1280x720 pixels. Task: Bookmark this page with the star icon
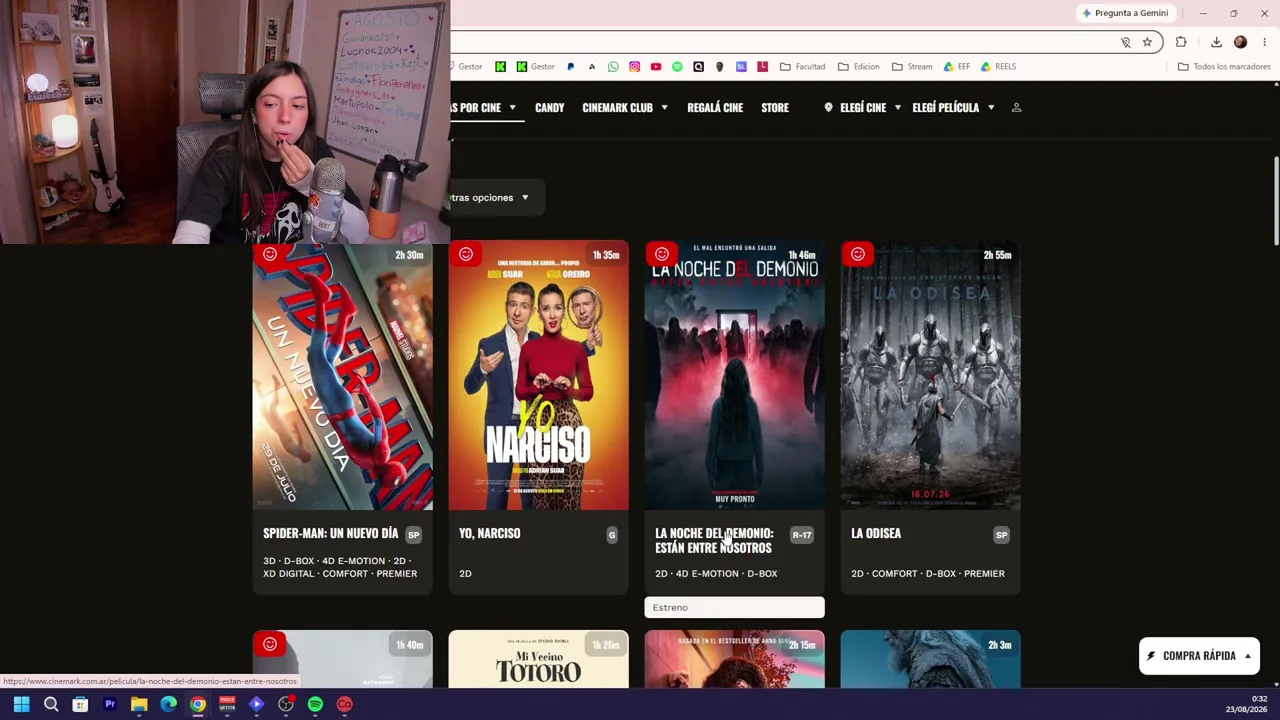click(1147, 42)
